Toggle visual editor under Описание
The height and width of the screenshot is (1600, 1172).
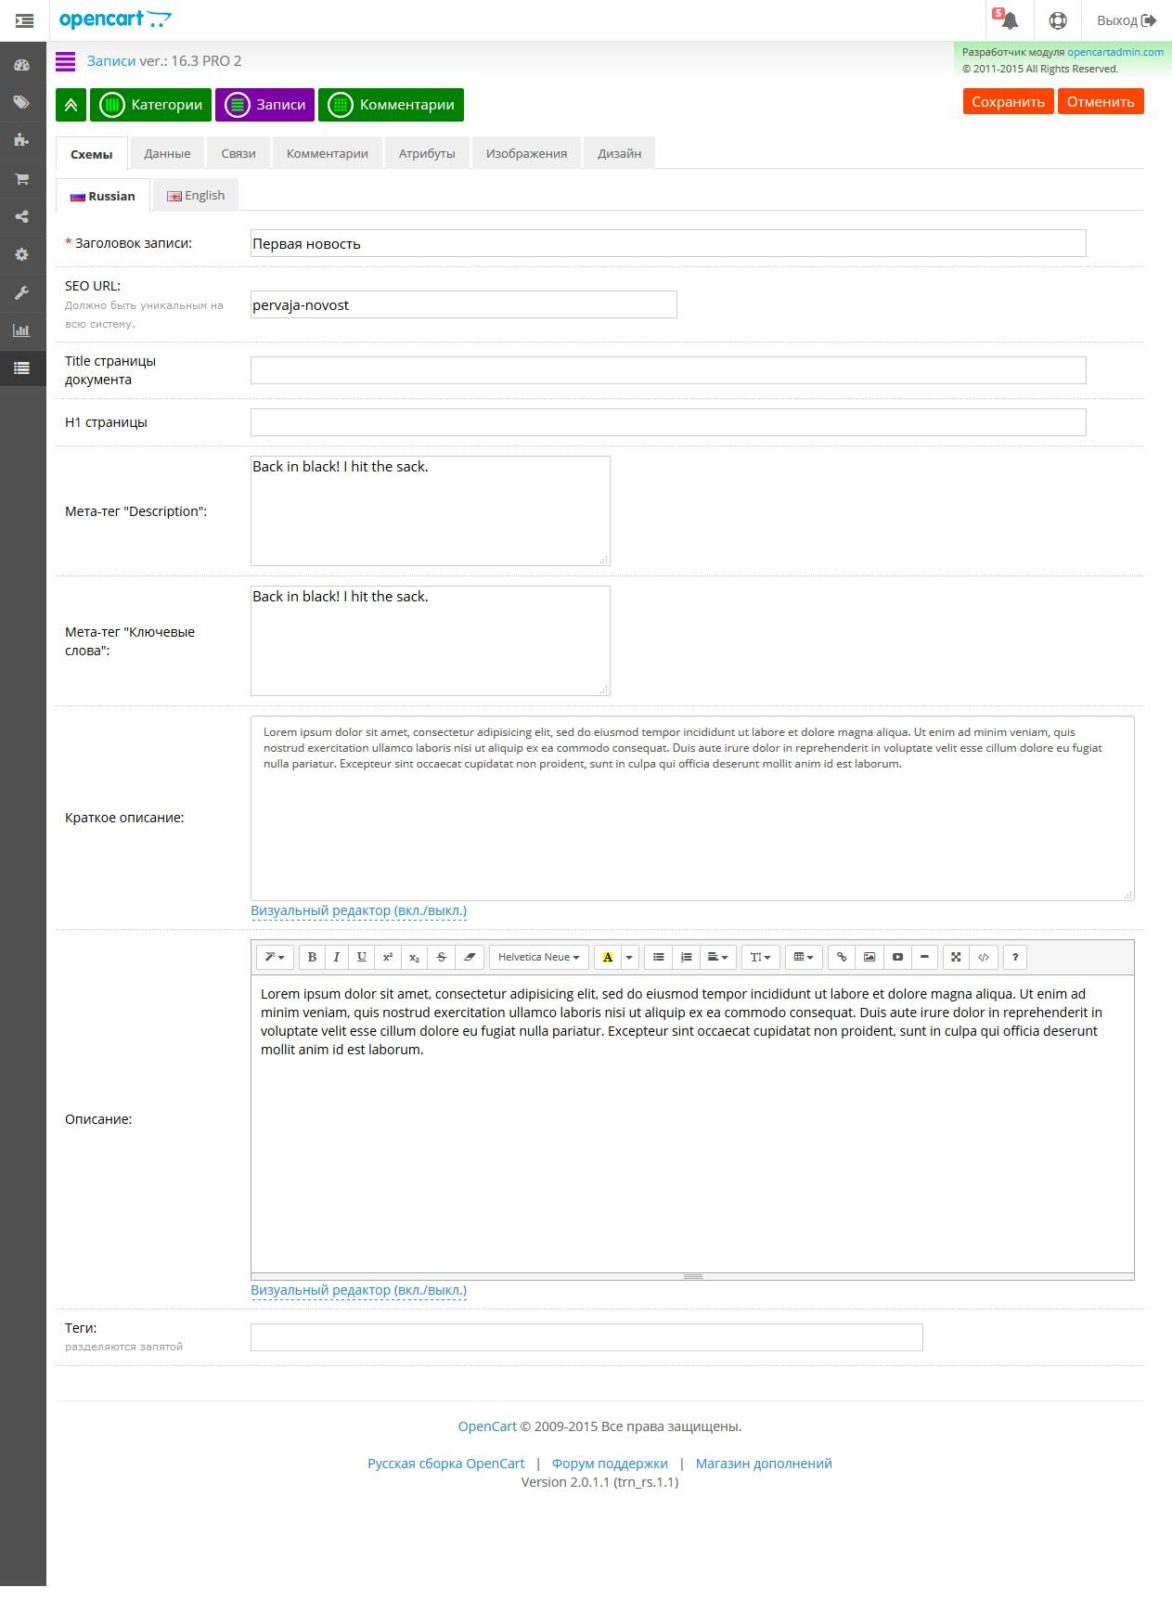[x=358, y=1290]
